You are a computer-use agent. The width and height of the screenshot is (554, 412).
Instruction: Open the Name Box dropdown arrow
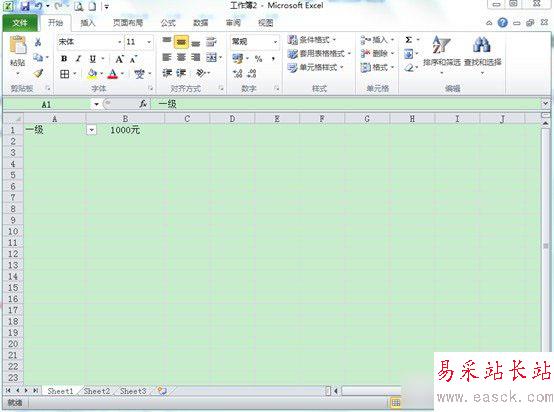pyautogui.click(x=96, y=104)
